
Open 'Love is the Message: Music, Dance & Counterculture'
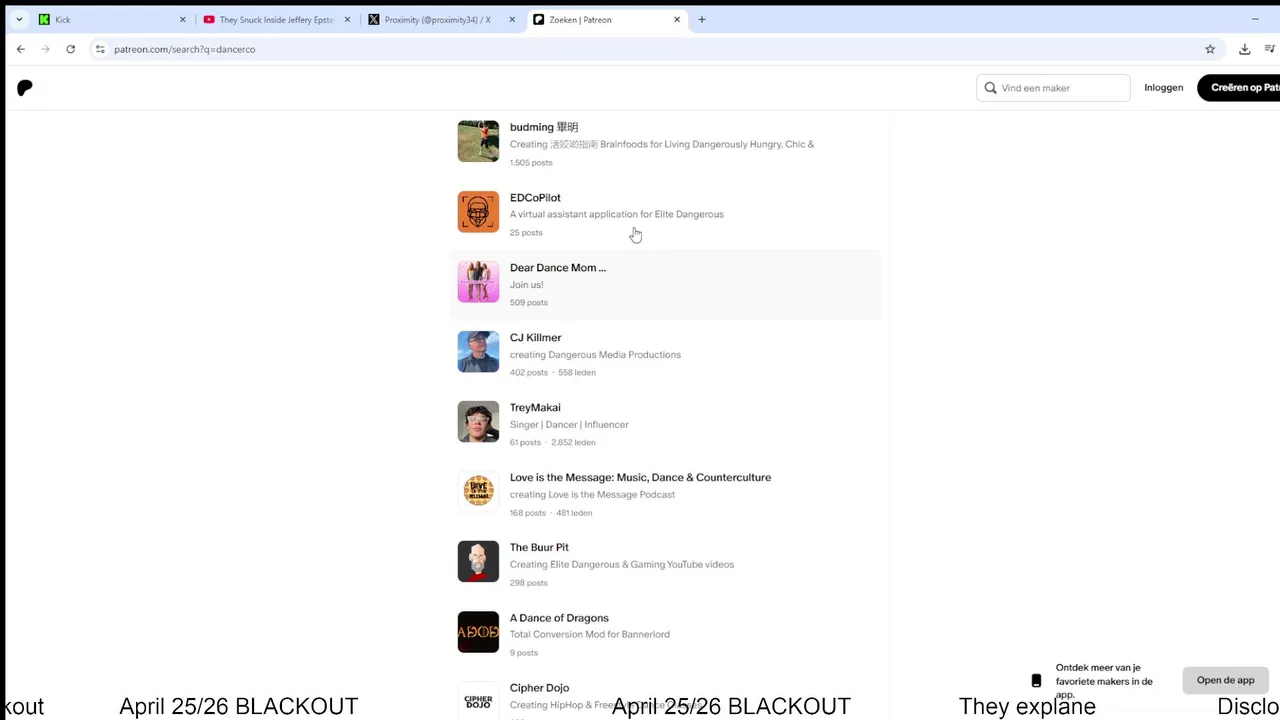[640, 478]
